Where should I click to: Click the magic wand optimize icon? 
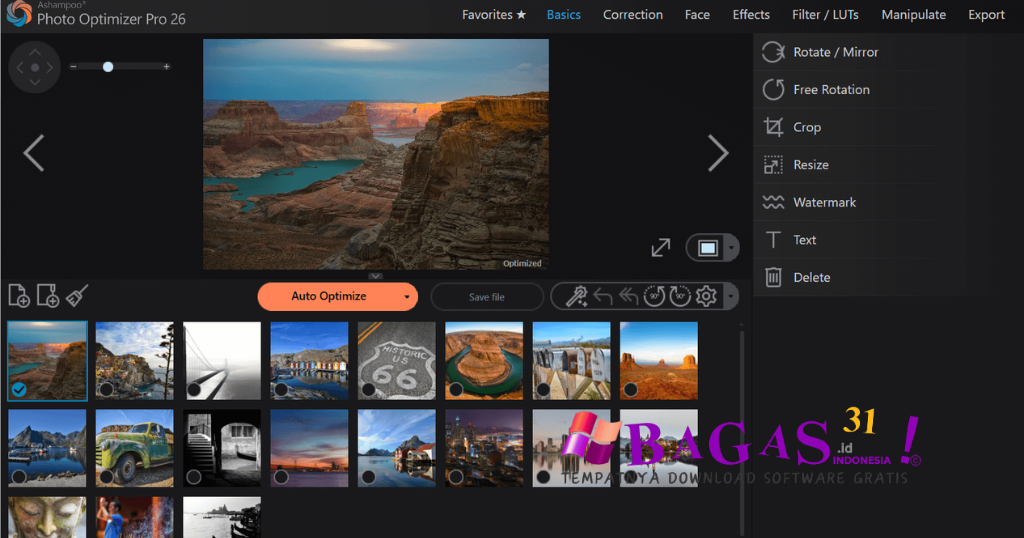pyautogui.click(x=576, y=296)
